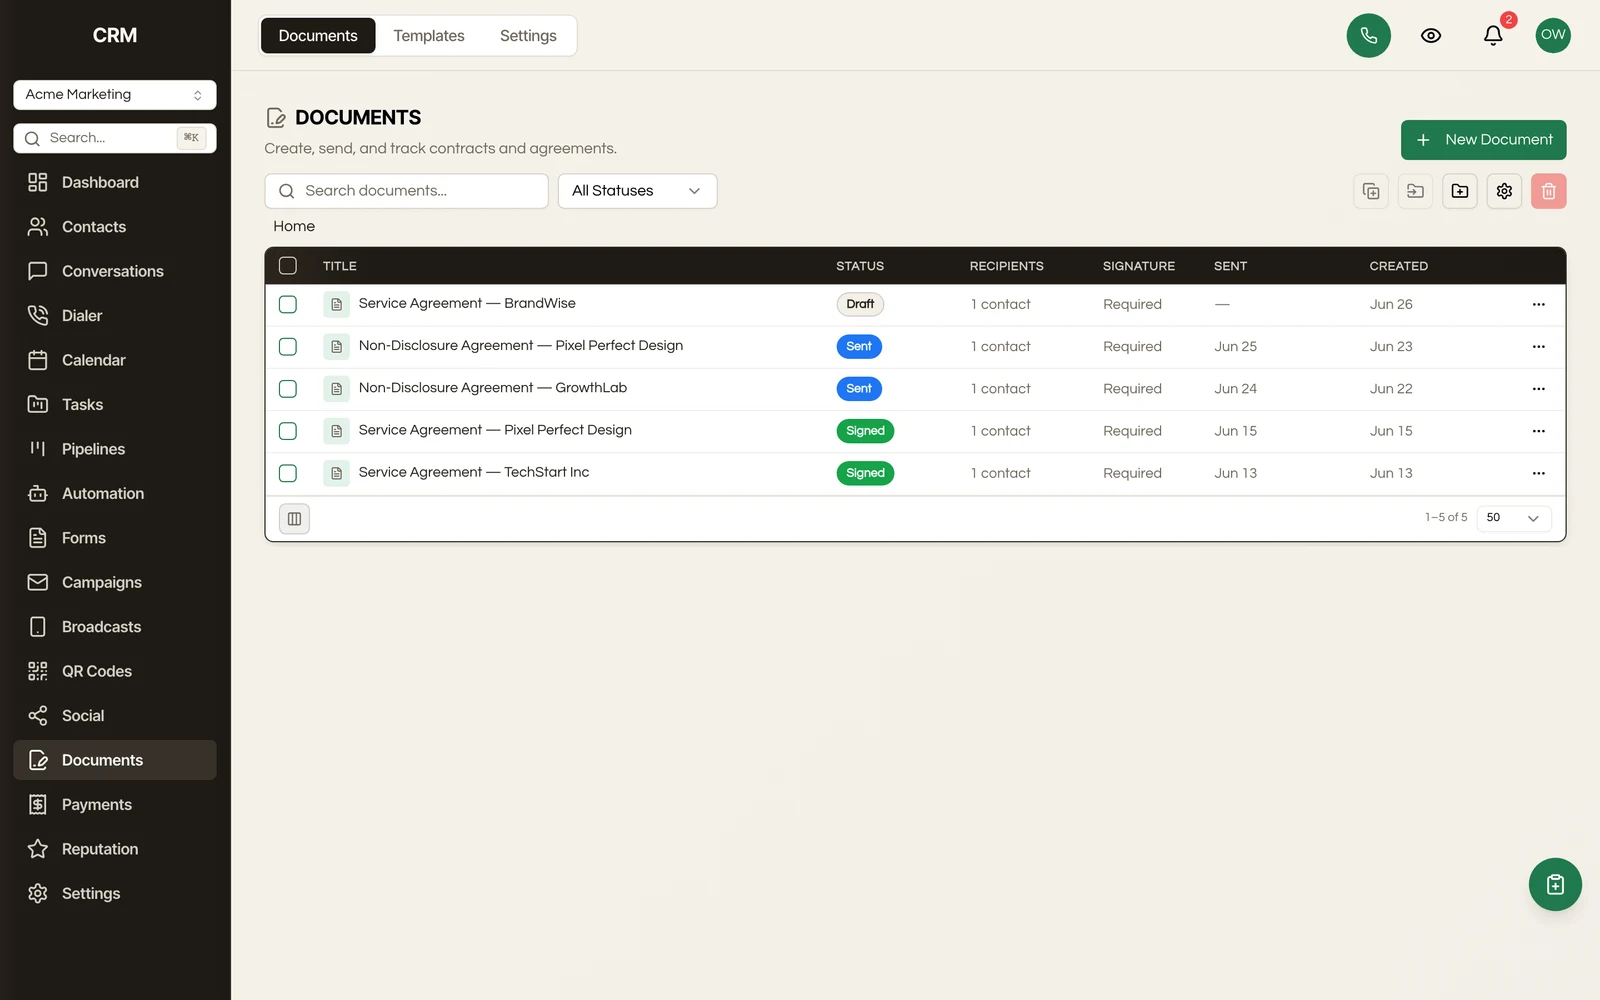Viewport: 1600px width, 1000px height.
Task: Open row actions for Service Agreement — TechStart Inc
Action: pyautogui.click(x=1538, y=473)
